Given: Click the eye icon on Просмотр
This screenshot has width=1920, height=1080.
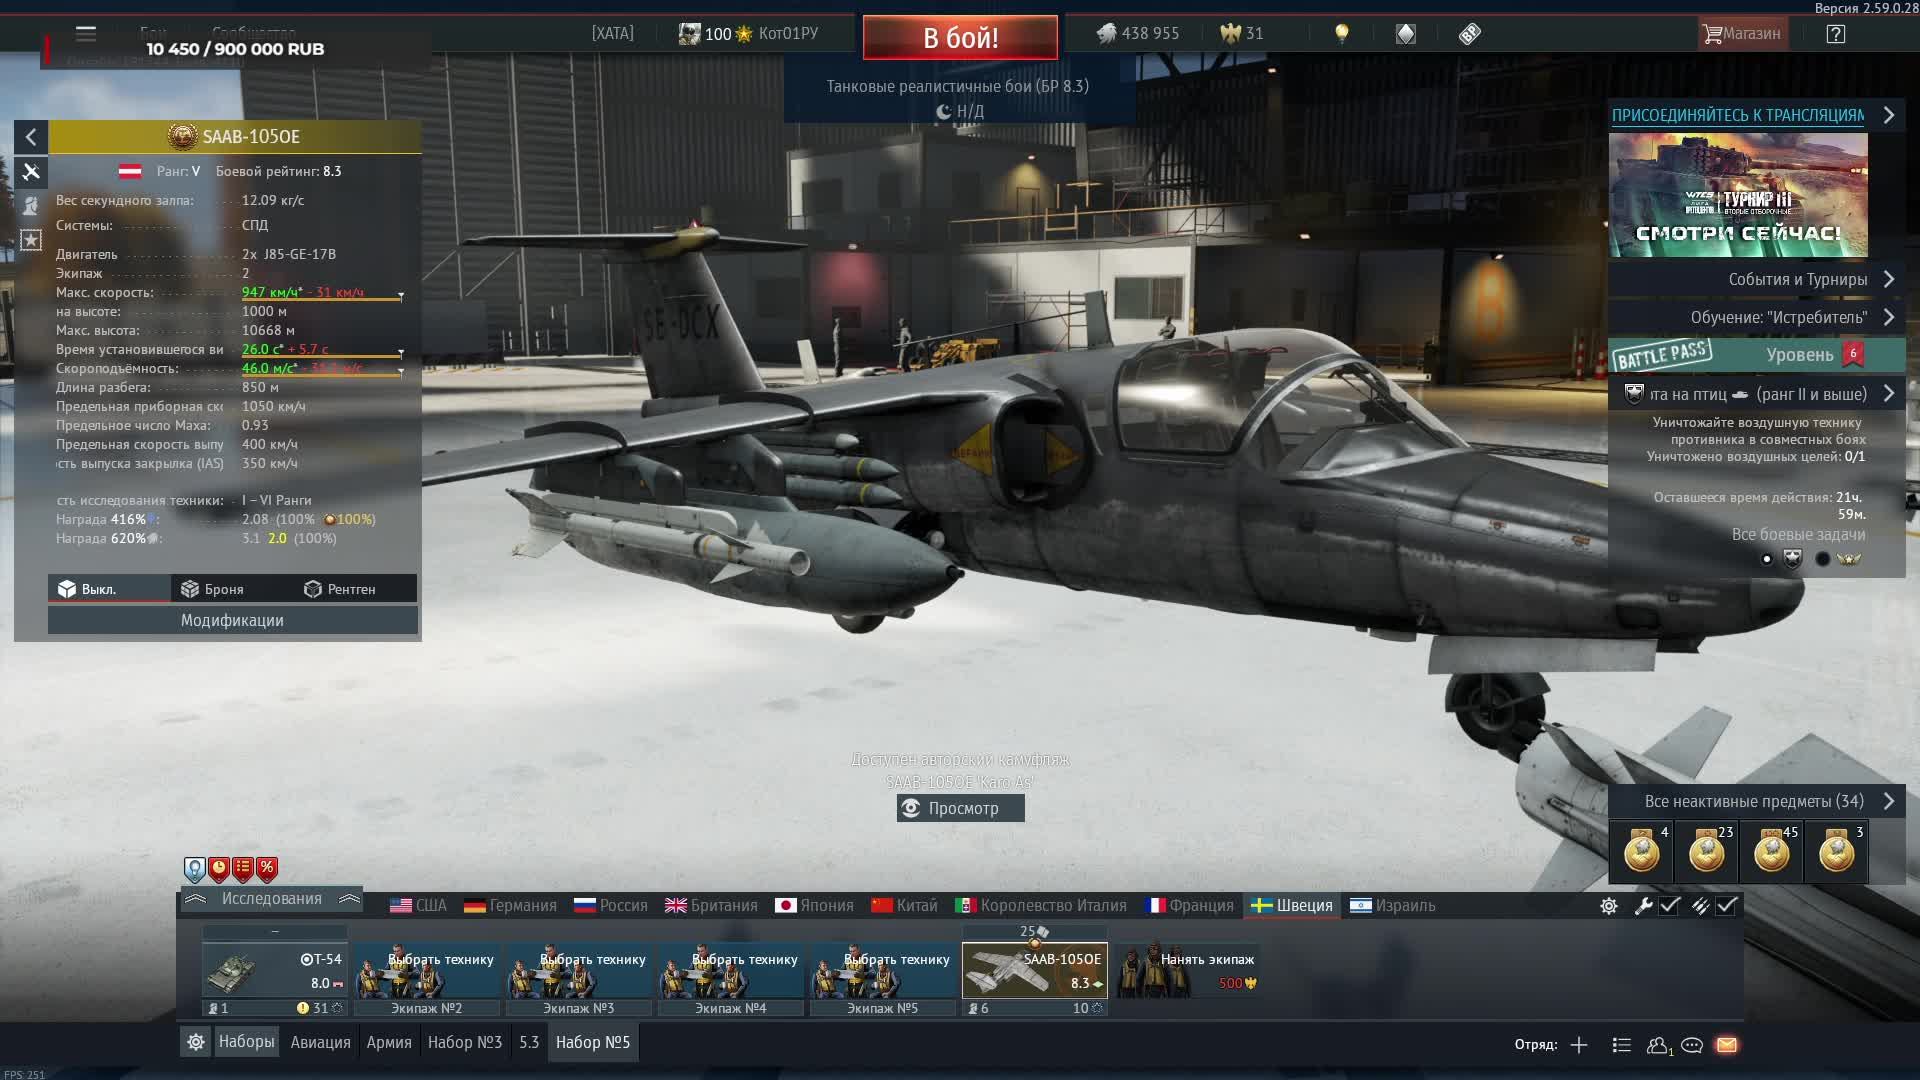Looking at the screenshot, I should tap(911, 808).
